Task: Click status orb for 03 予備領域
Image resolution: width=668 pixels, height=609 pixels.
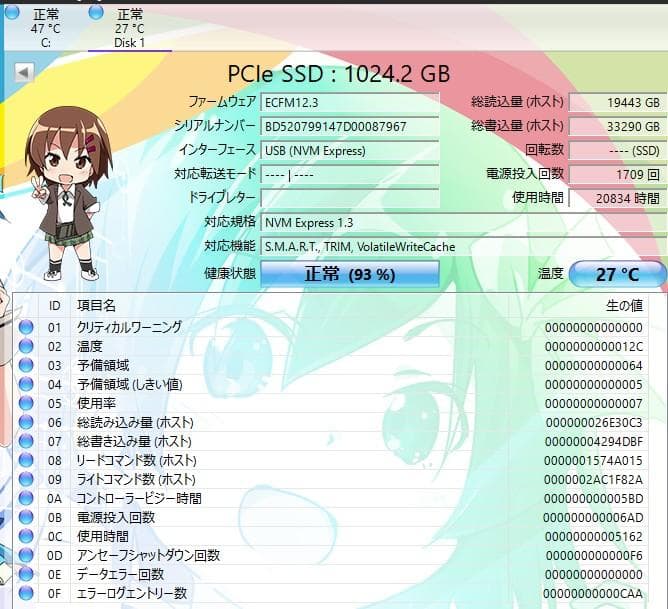Action: 26,365
